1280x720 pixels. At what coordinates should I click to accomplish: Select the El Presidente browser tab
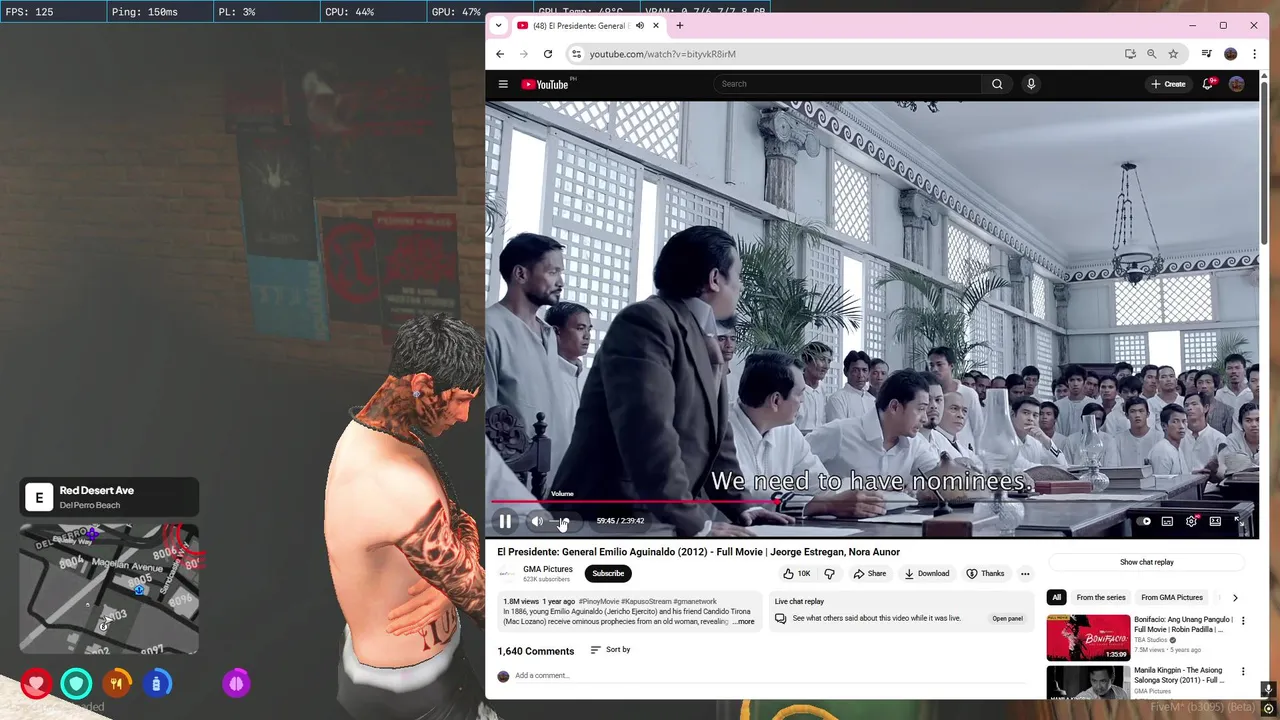[x=590, y=25]
